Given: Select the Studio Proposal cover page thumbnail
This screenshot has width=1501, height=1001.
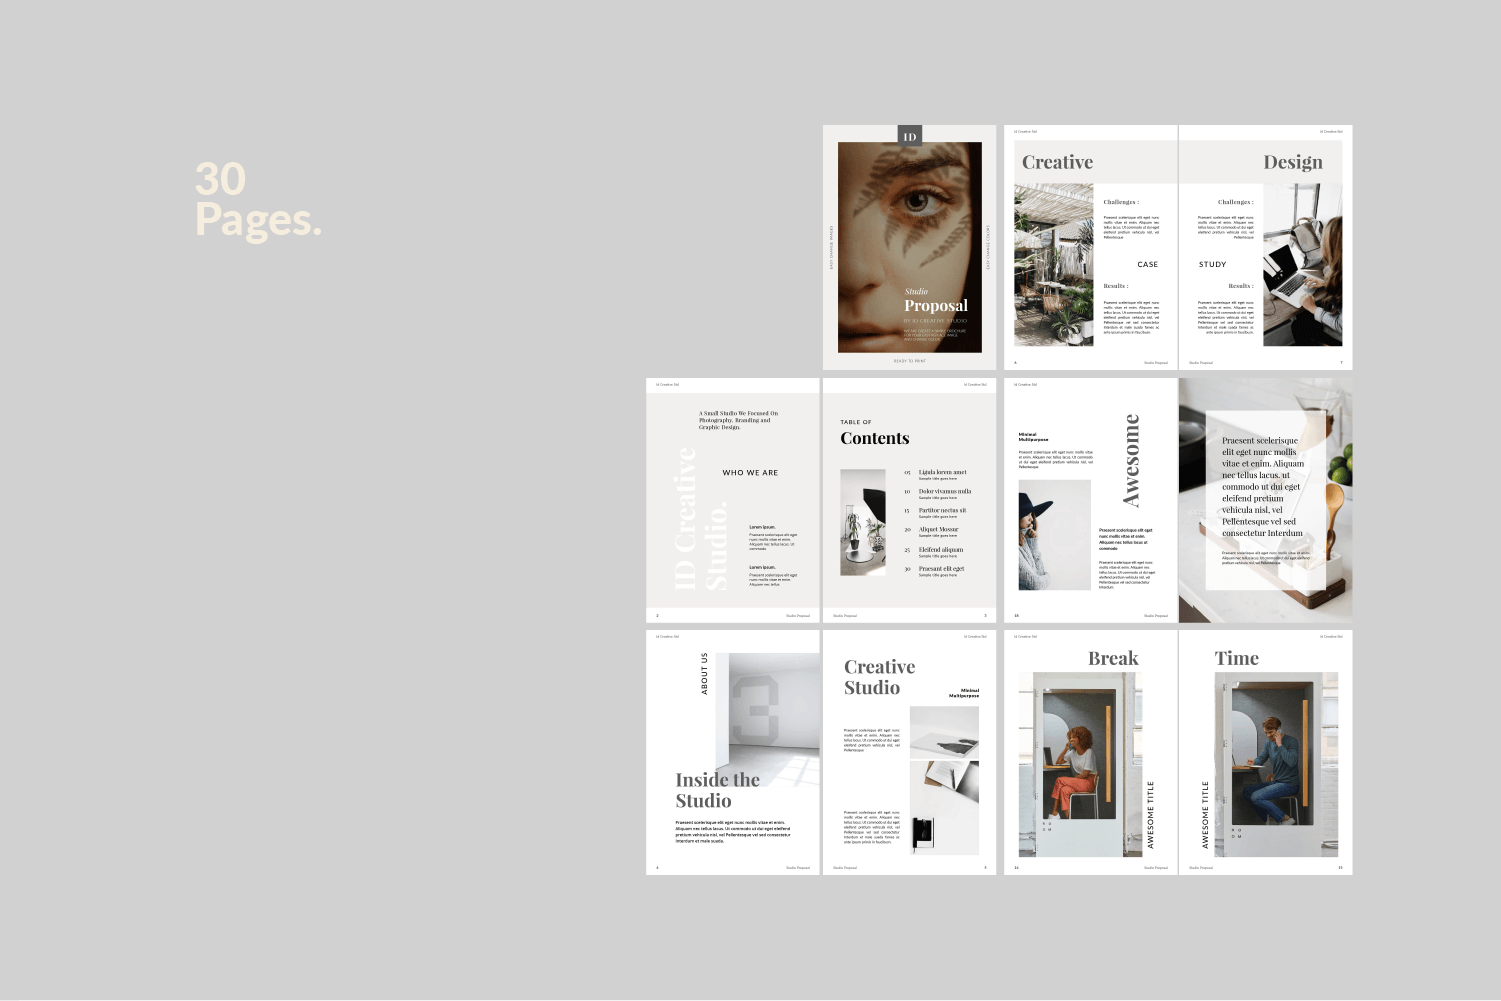Looking at the screenshot, I should pos(910,247).
